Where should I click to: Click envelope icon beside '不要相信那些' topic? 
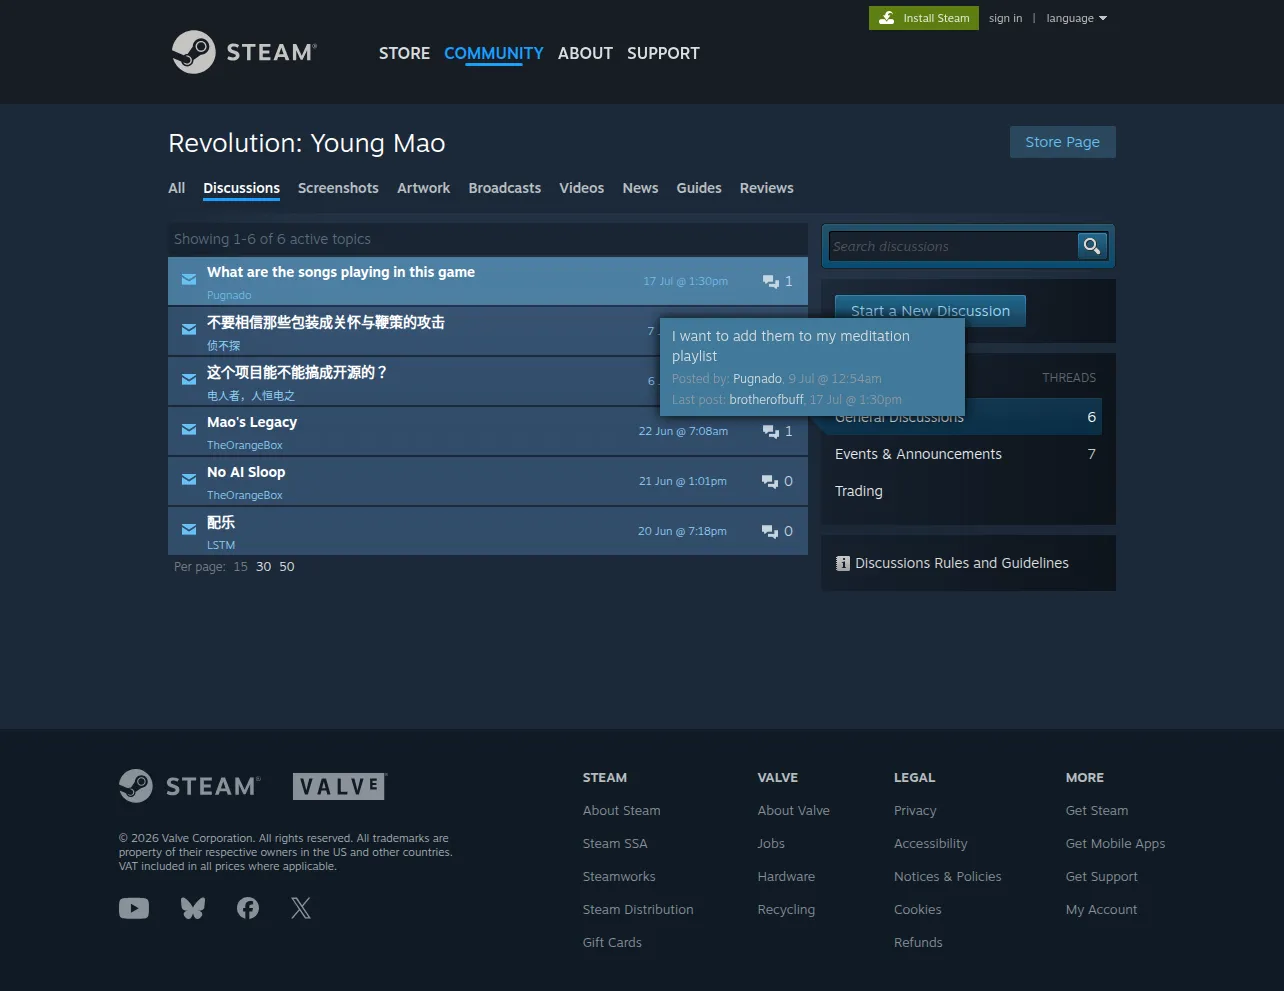189,330
